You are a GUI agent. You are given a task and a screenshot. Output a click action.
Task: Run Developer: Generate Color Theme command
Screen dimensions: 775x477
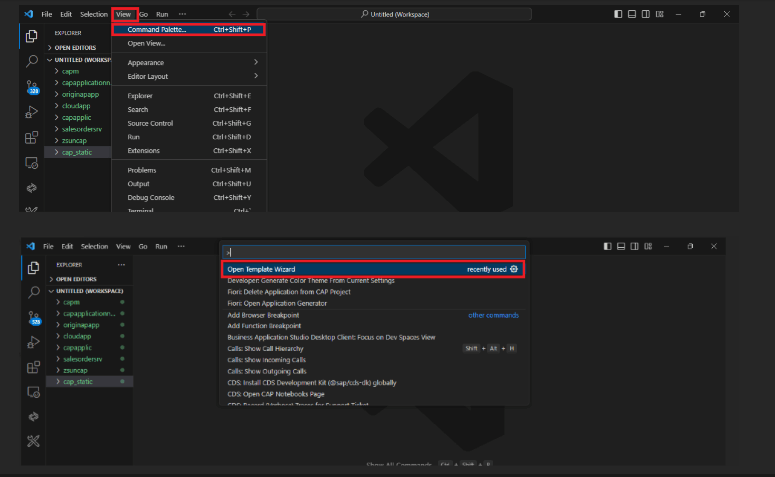(x=373, y=281)
